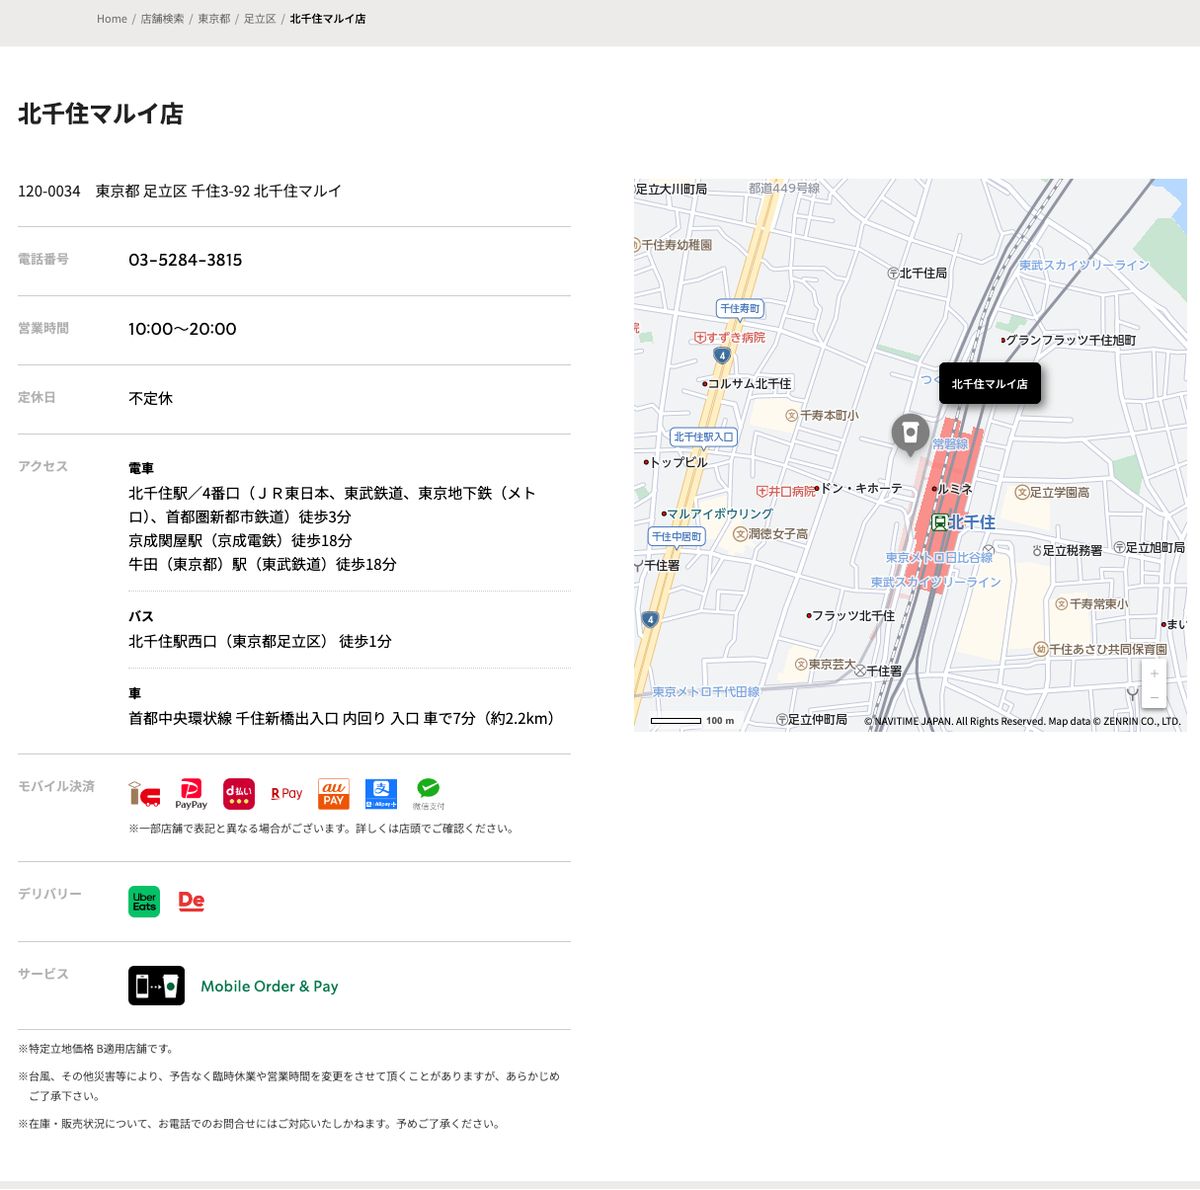1200x1190 pixels.
Task: Go to Home breadcrumb
Action: pyautogui.click(x=112, y=19)
